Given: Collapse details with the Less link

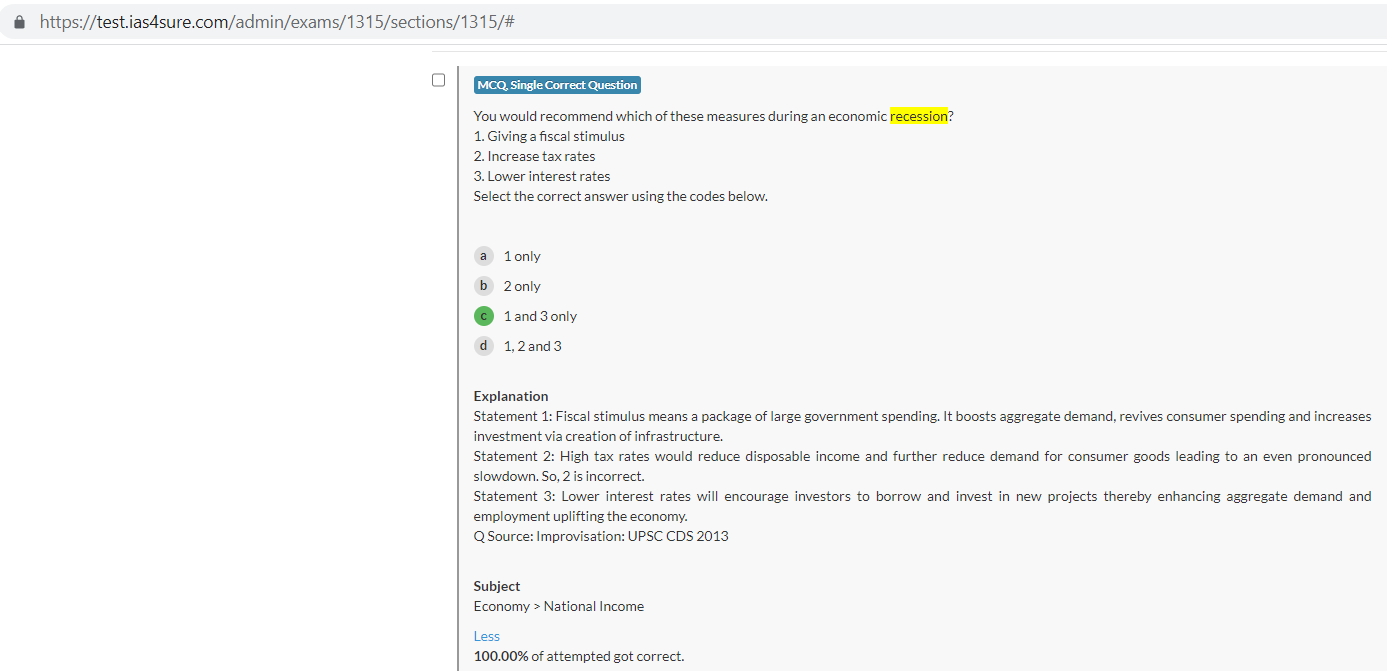Looking at the screenshot, I should [486, 636].
